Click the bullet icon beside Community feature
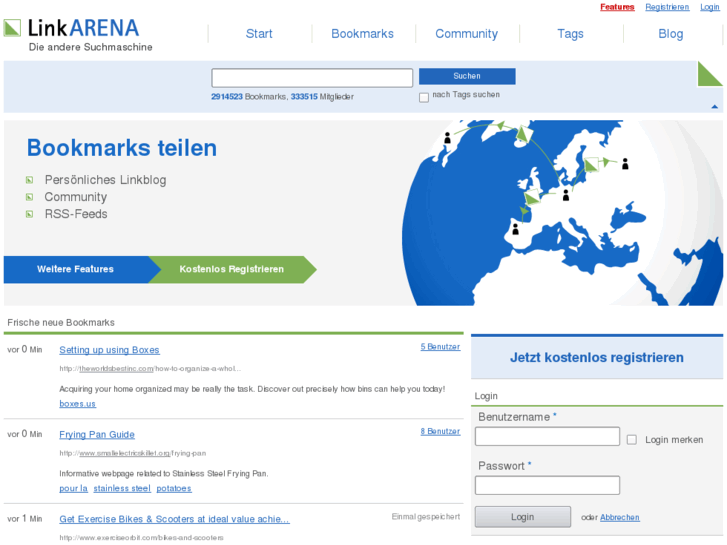 pos(29,197)
